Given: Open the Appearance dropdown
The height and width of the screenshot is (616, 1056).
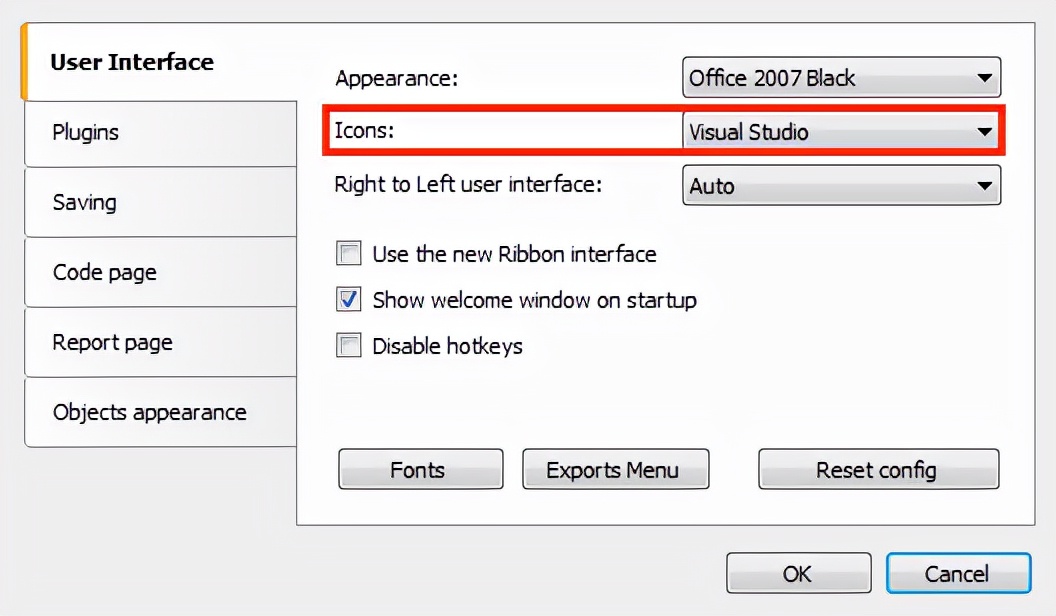Looking at the screenshot, I should coord(840,77).
